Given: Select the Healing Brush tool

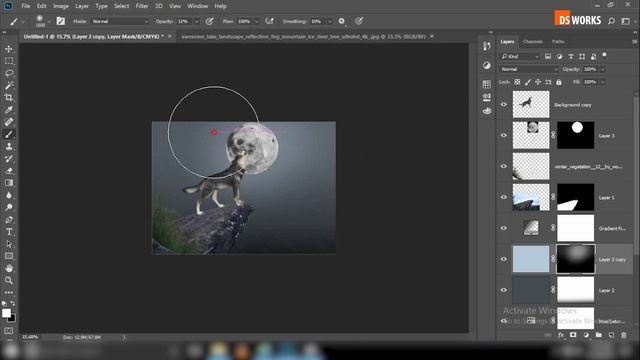Looking at the screenshot, I should 9,122.
